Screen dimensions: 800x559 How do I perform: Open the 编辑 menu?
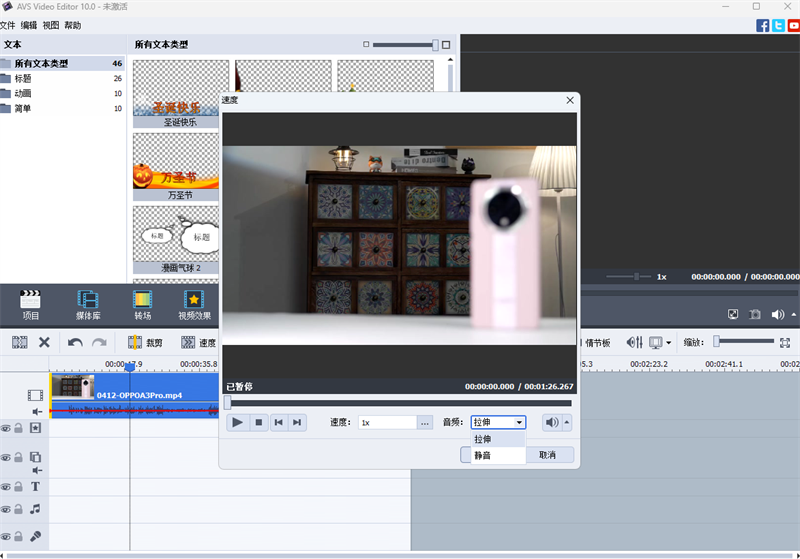tap(29, 25)
